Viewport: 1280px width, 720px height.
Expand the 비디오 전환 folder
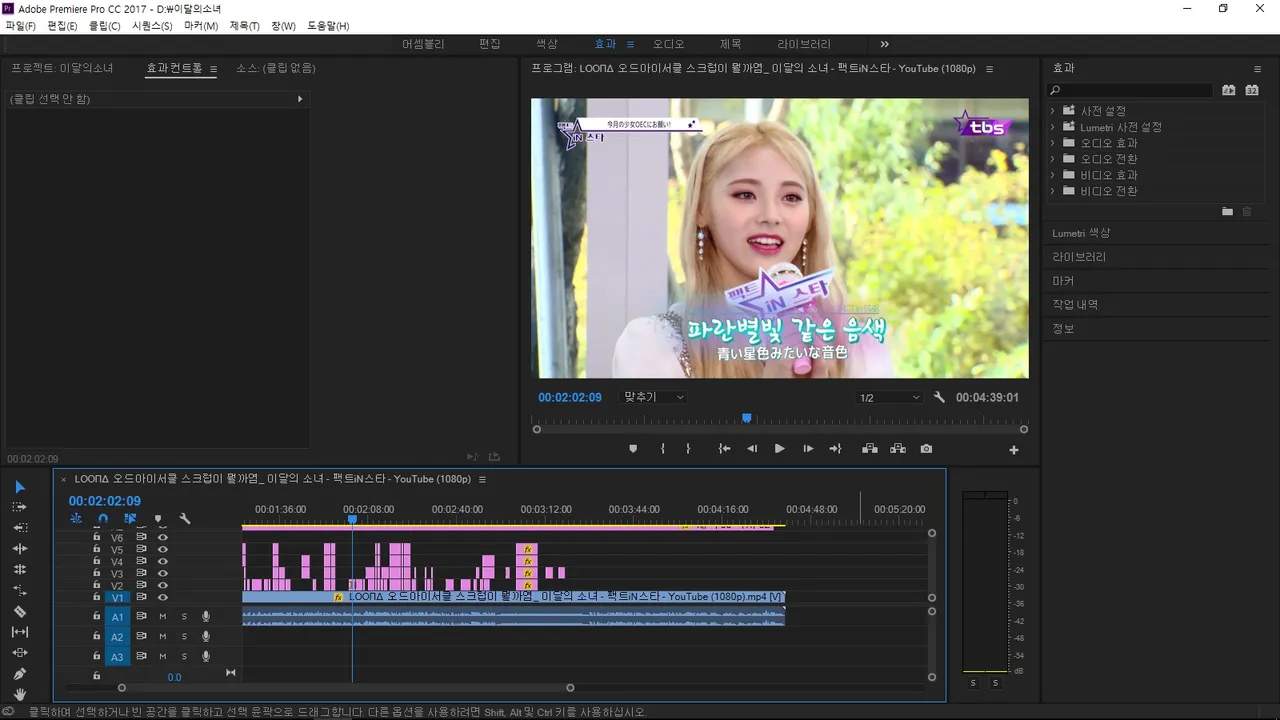click(x=1053, y=191)
